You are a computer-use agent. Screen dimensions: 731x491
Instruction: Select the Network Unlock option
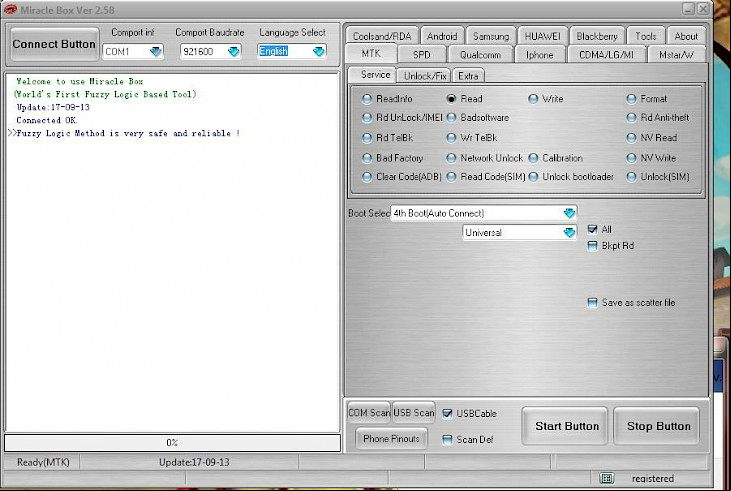pos(485,158)
